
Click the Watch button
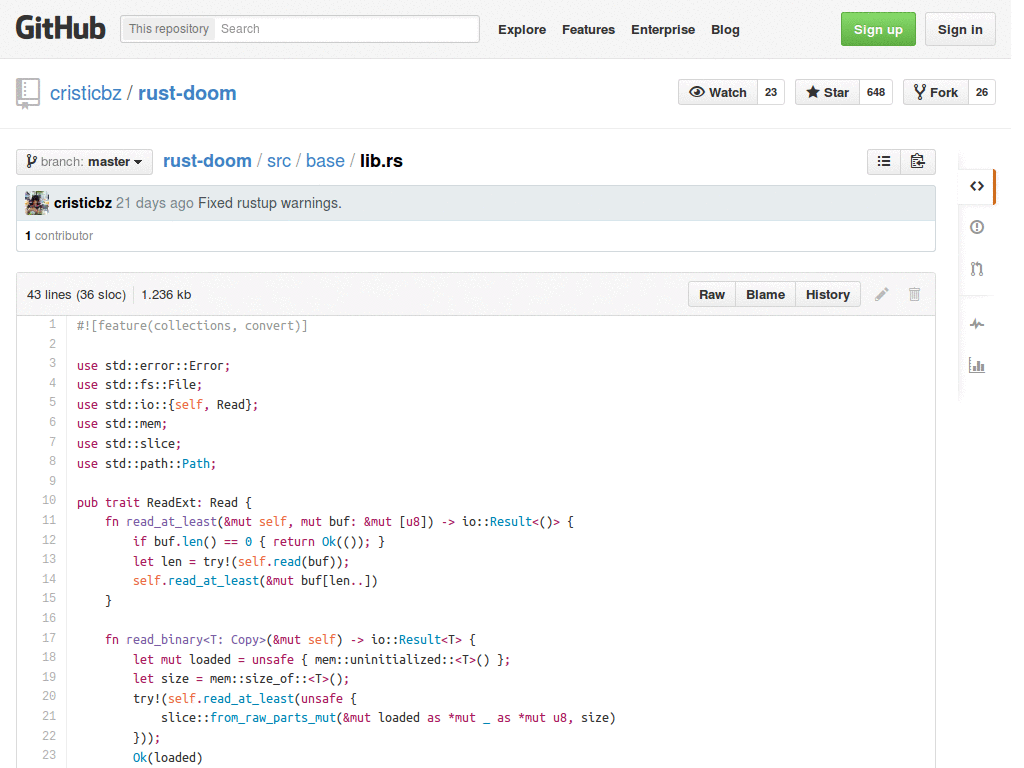pyautogui.click(x=718, y=92)
